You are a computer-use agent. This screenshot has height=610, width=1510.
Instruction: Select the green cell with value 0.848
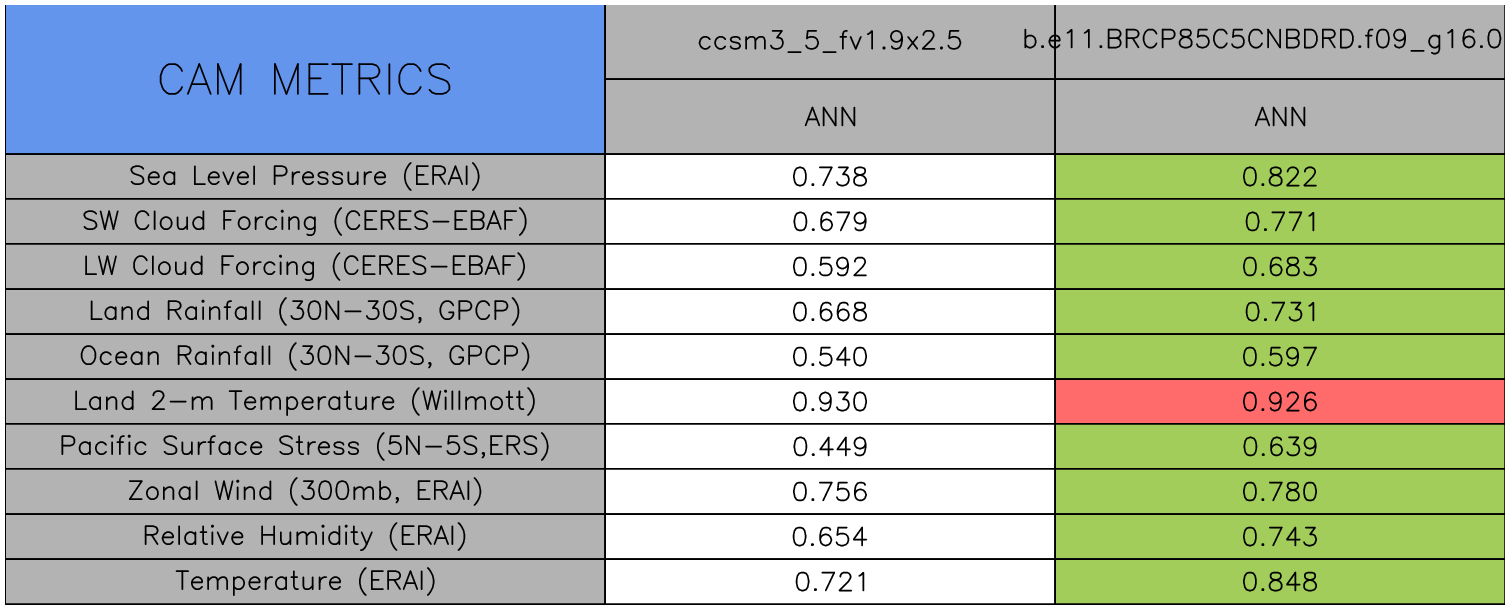(x=1280, y=582)
